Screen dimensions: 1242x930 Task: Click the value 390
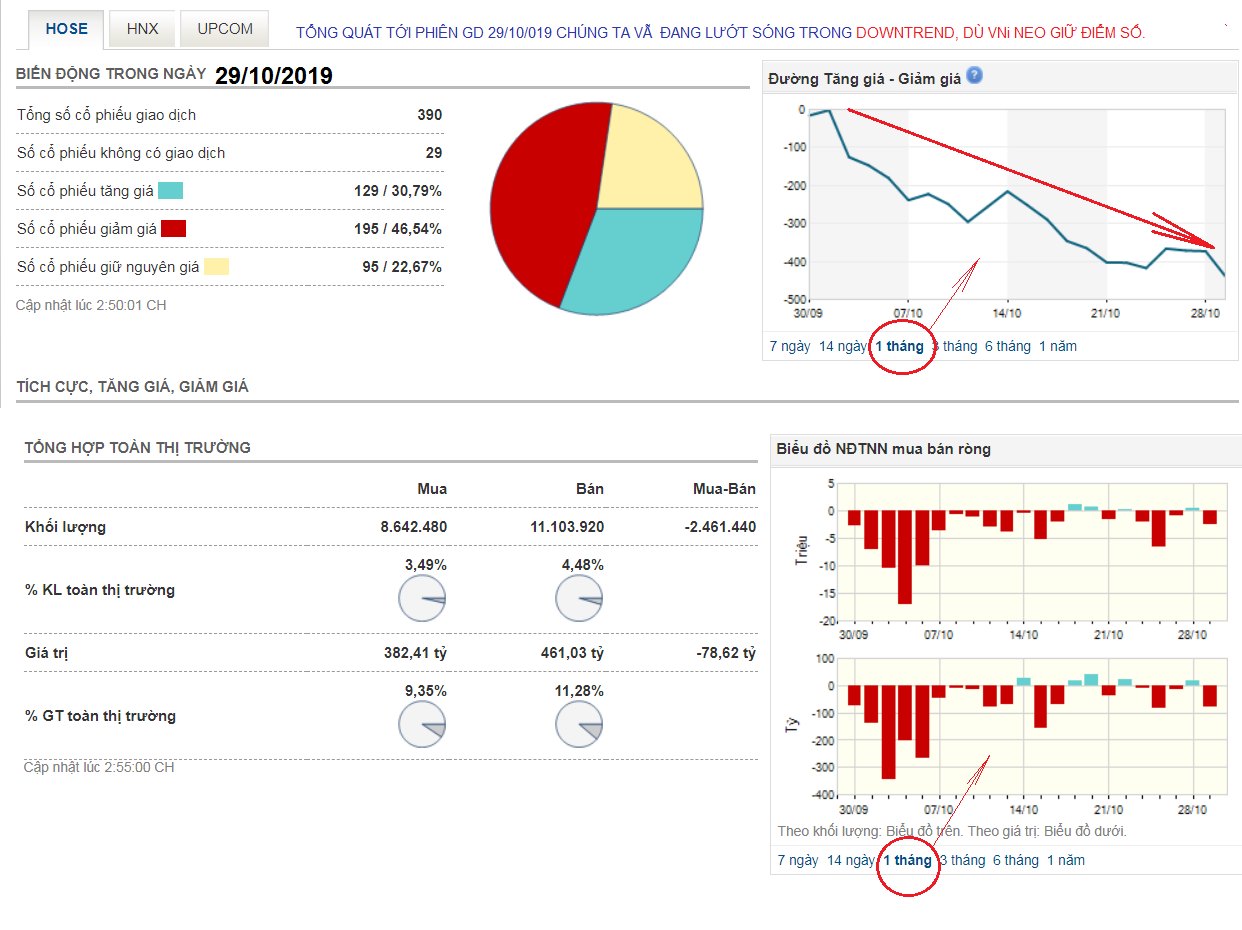[x=430, y=115]
